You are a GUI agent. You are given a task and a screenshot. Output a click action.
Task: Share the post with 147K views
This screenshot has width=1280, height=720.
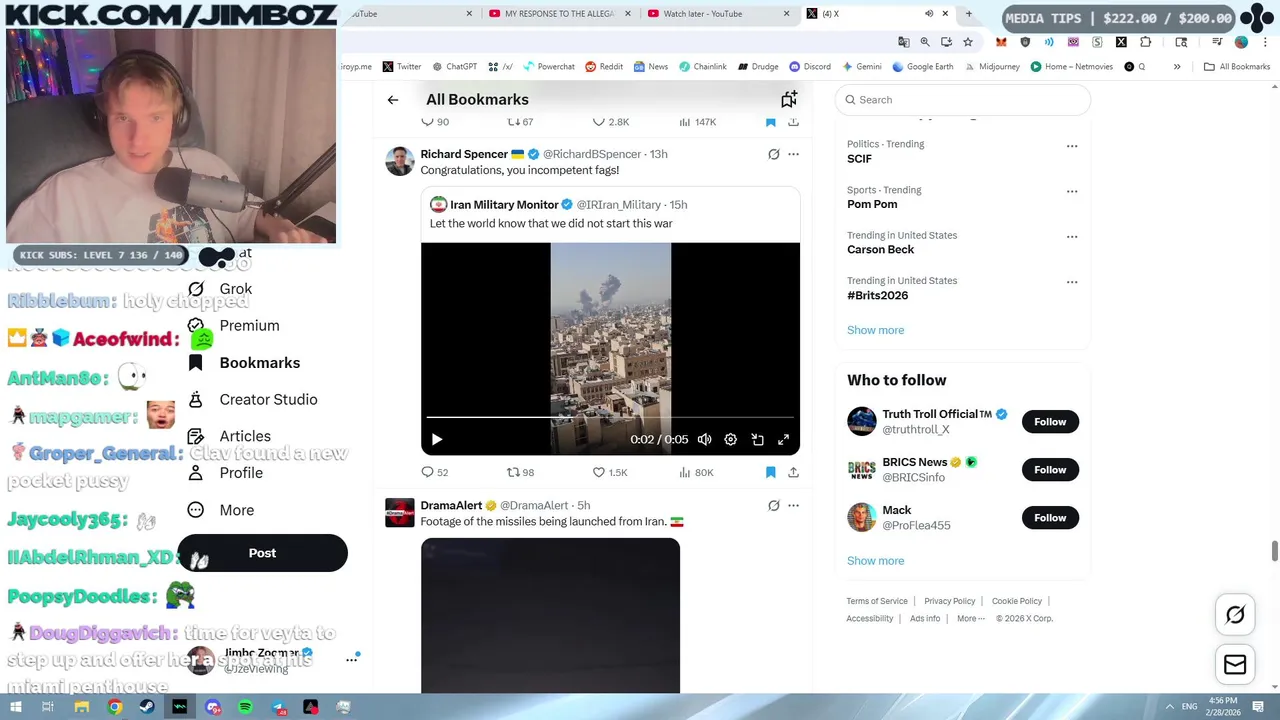click(x=793, y=122)
